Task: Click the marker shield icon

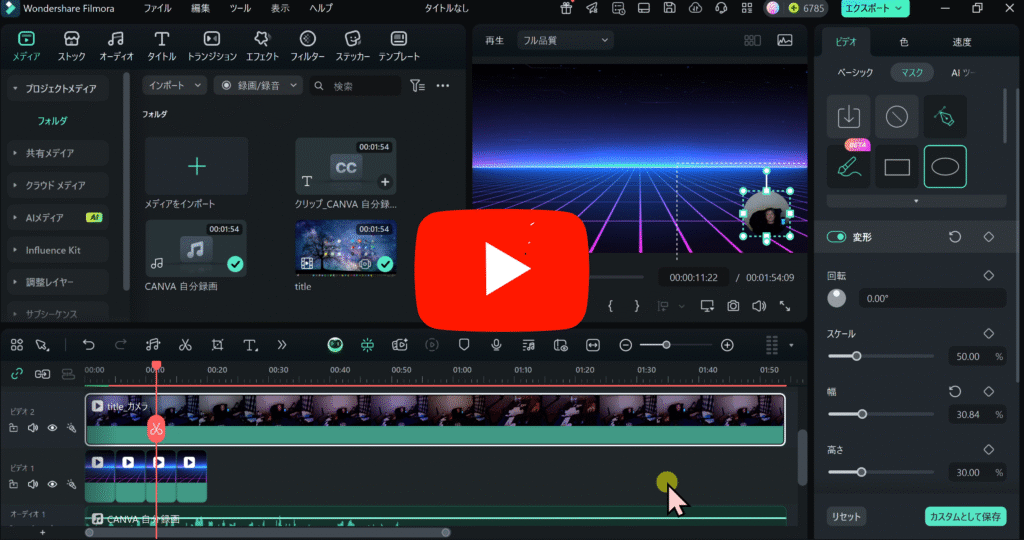Action: (464, 345)
